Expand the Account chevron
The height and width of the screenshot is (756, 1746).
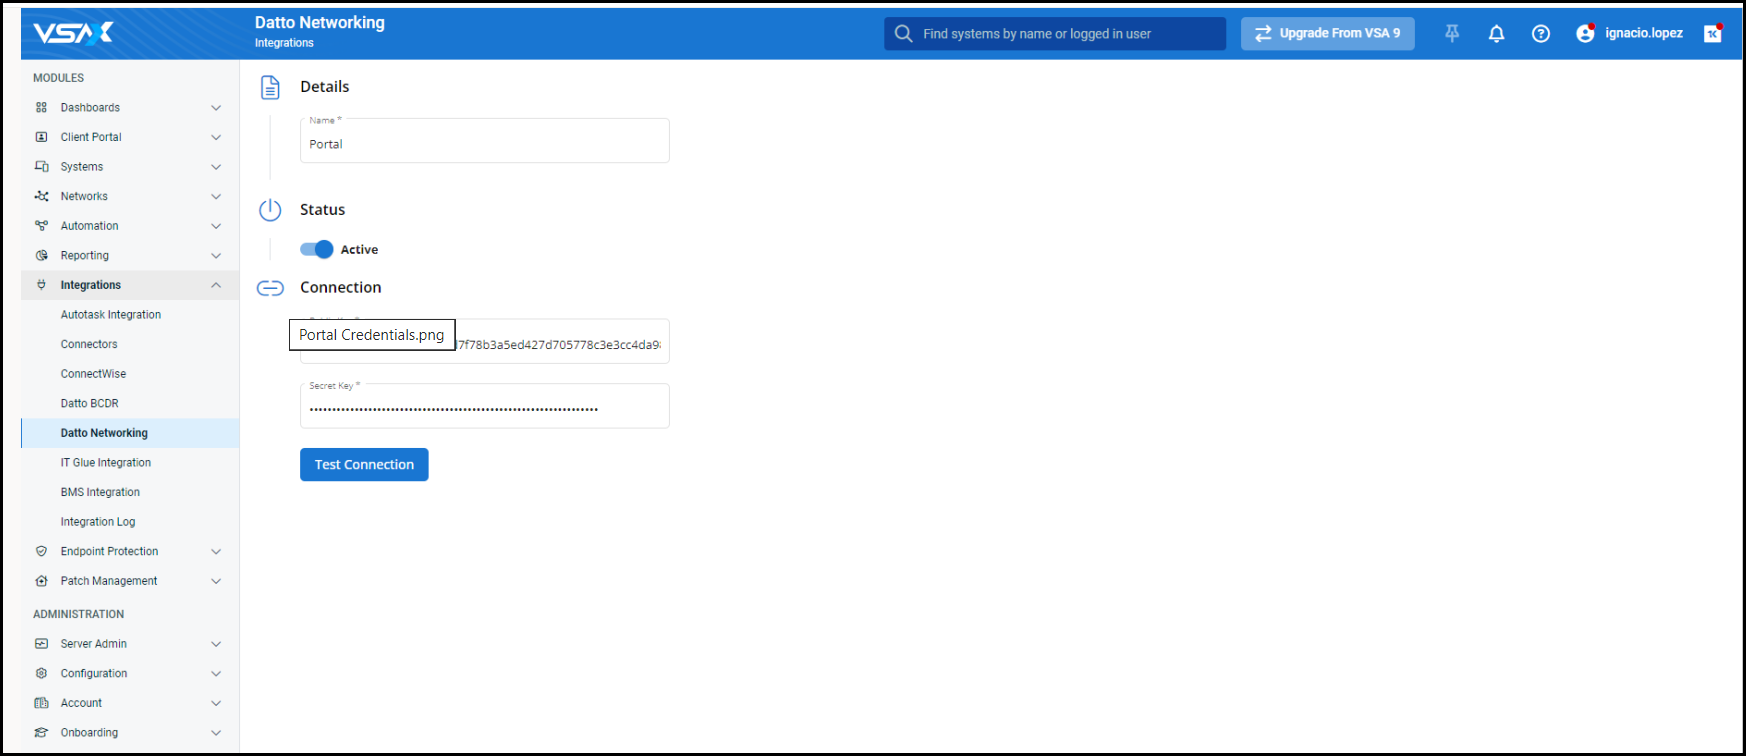(216, 703)
